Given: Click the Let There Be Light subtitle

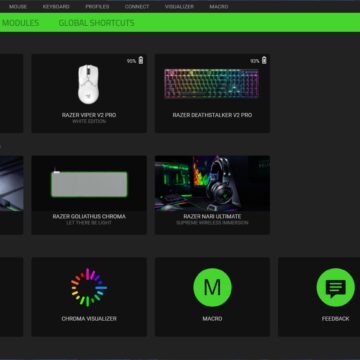Looking at the screenshot, I should [x=89, y=223].
